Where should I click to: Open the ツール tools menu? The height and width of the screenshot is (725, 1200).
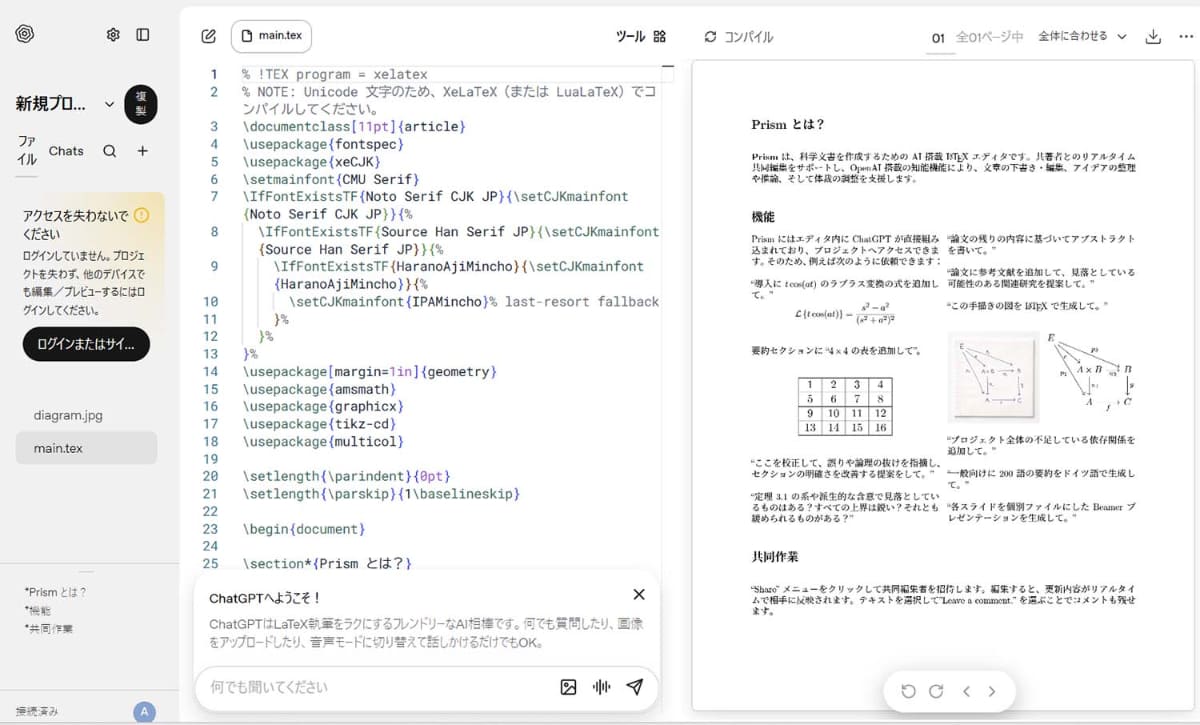point(640,36)
